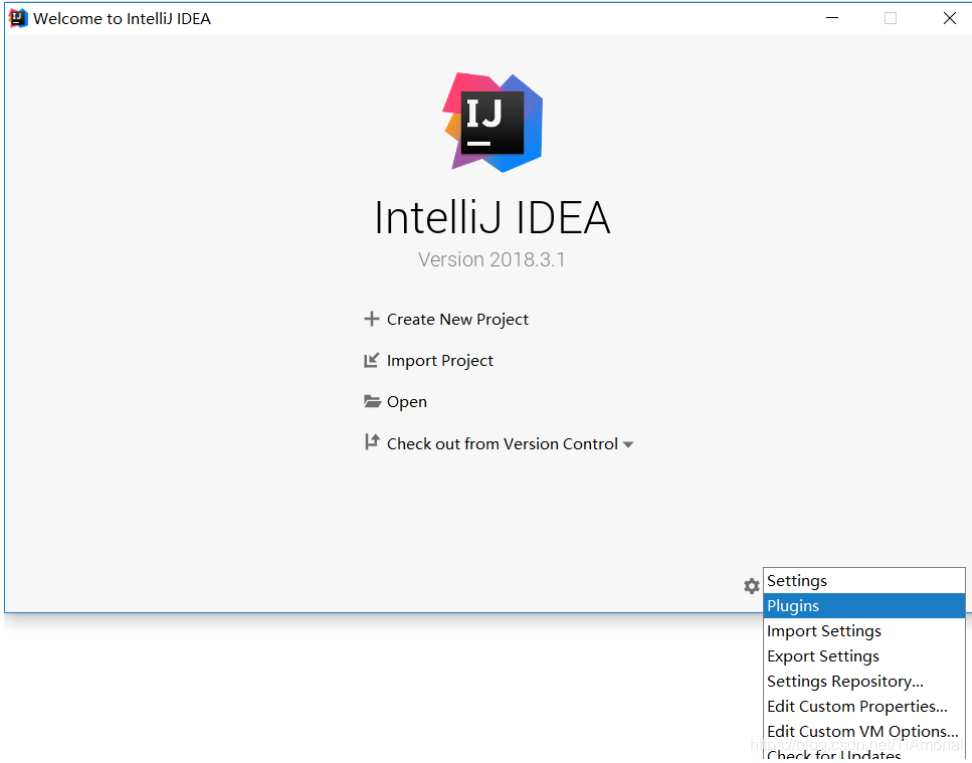Choose Settings from the configure menu
The image size is (972, 763).
point(864,581)
